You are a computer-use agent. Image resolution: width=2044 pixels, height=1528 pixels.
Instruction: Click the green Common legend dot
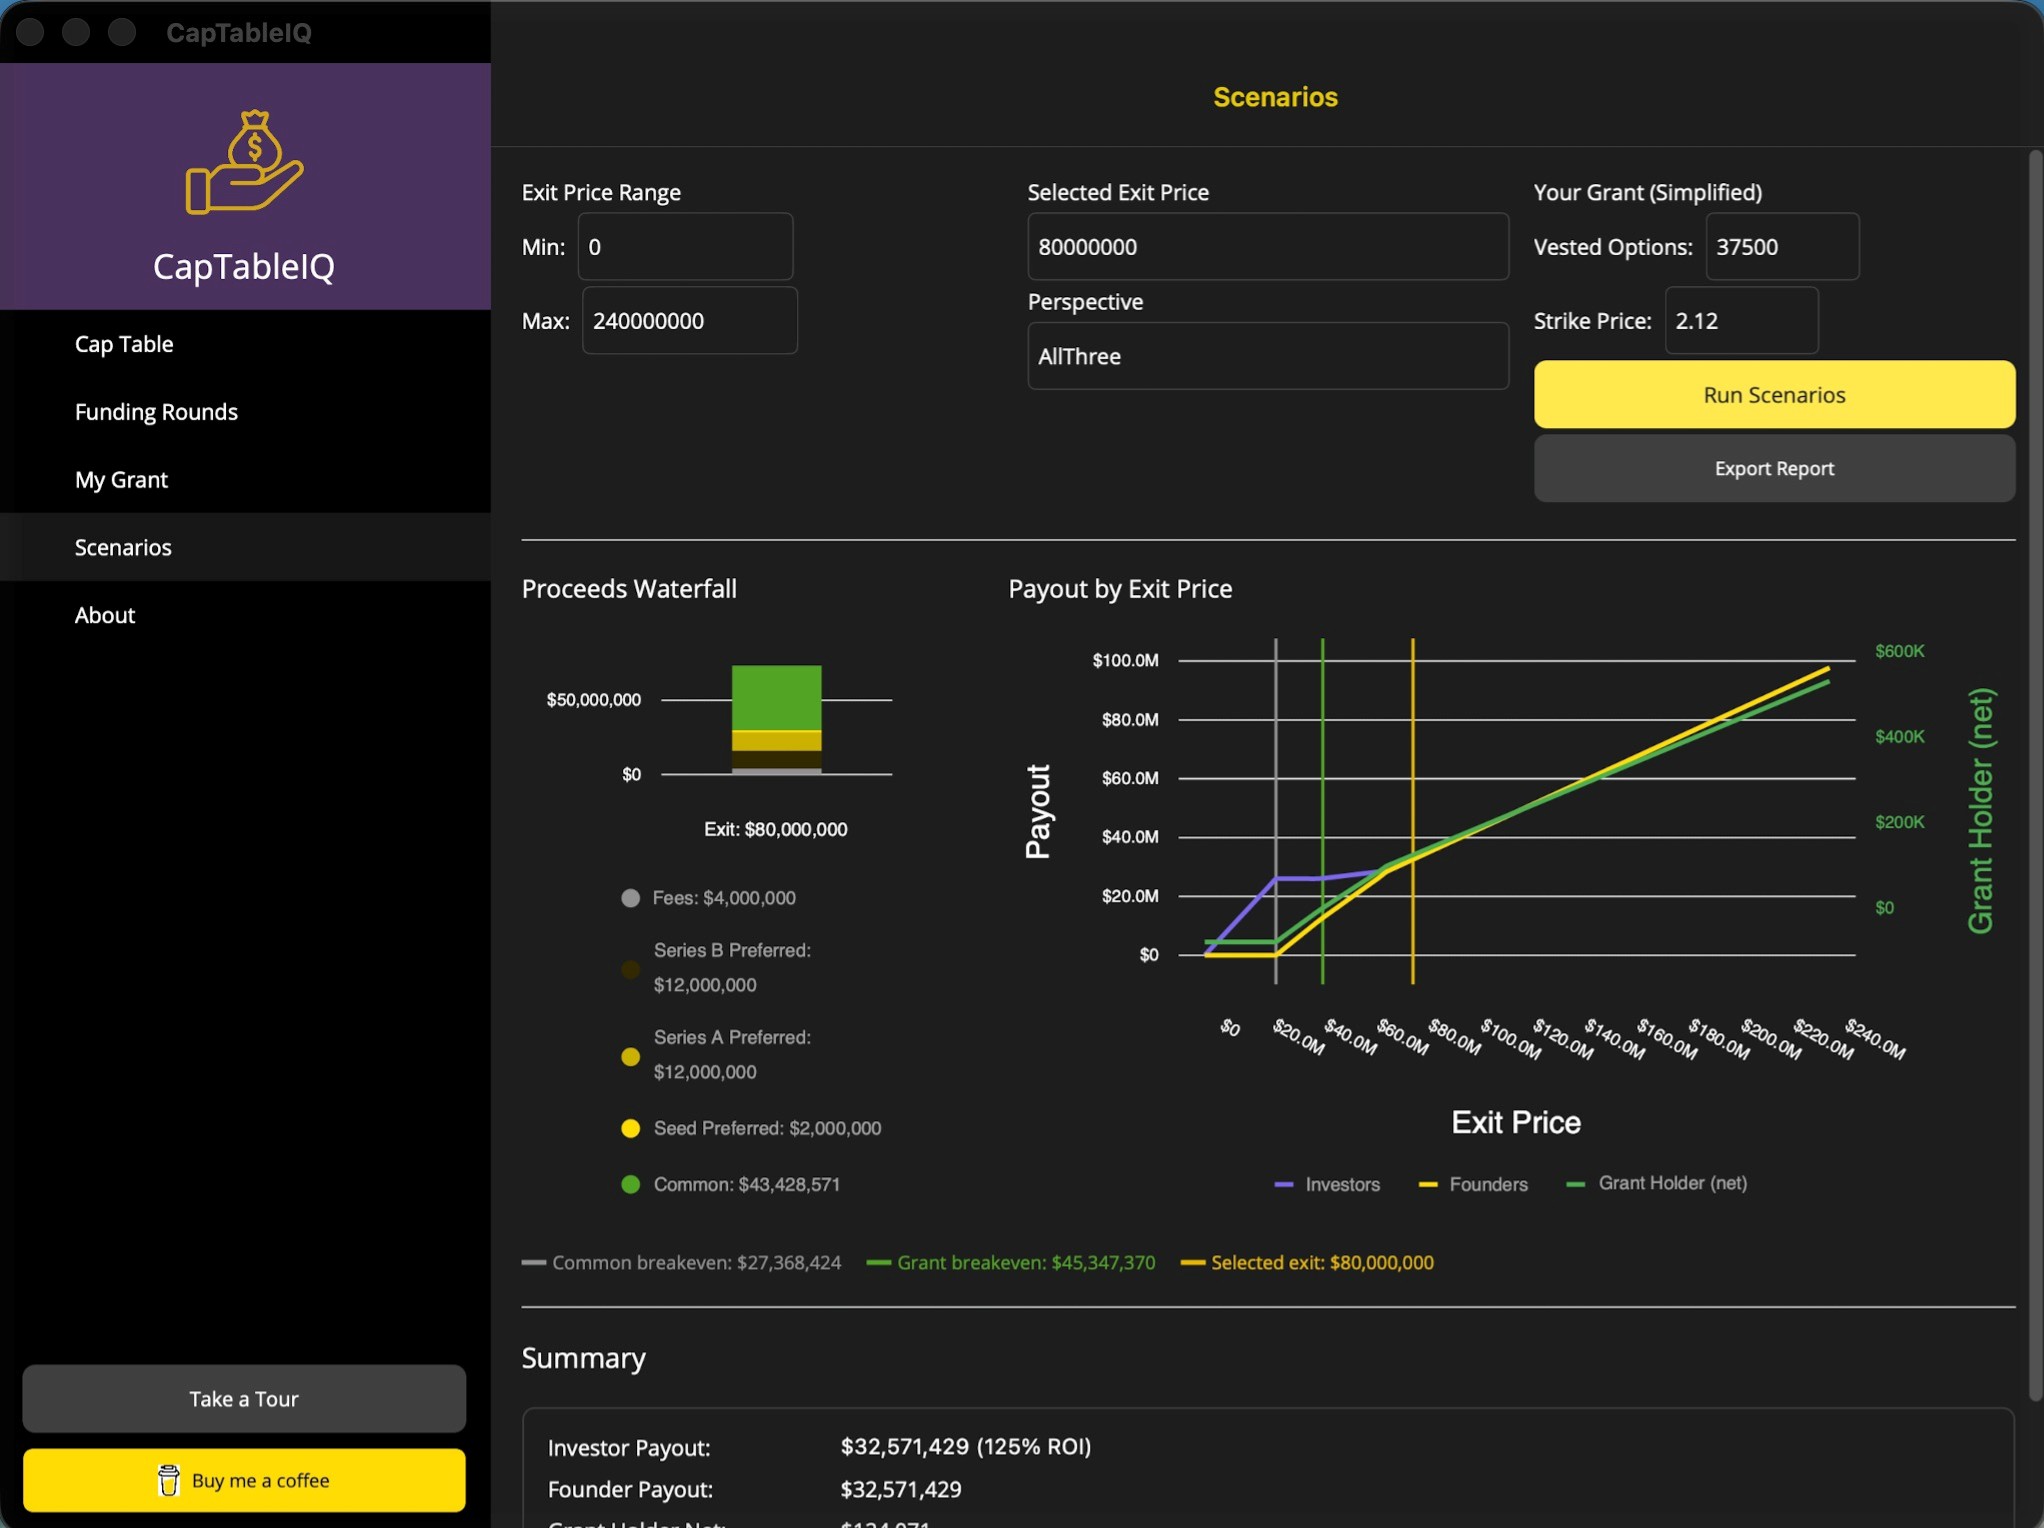[630, 1184]
